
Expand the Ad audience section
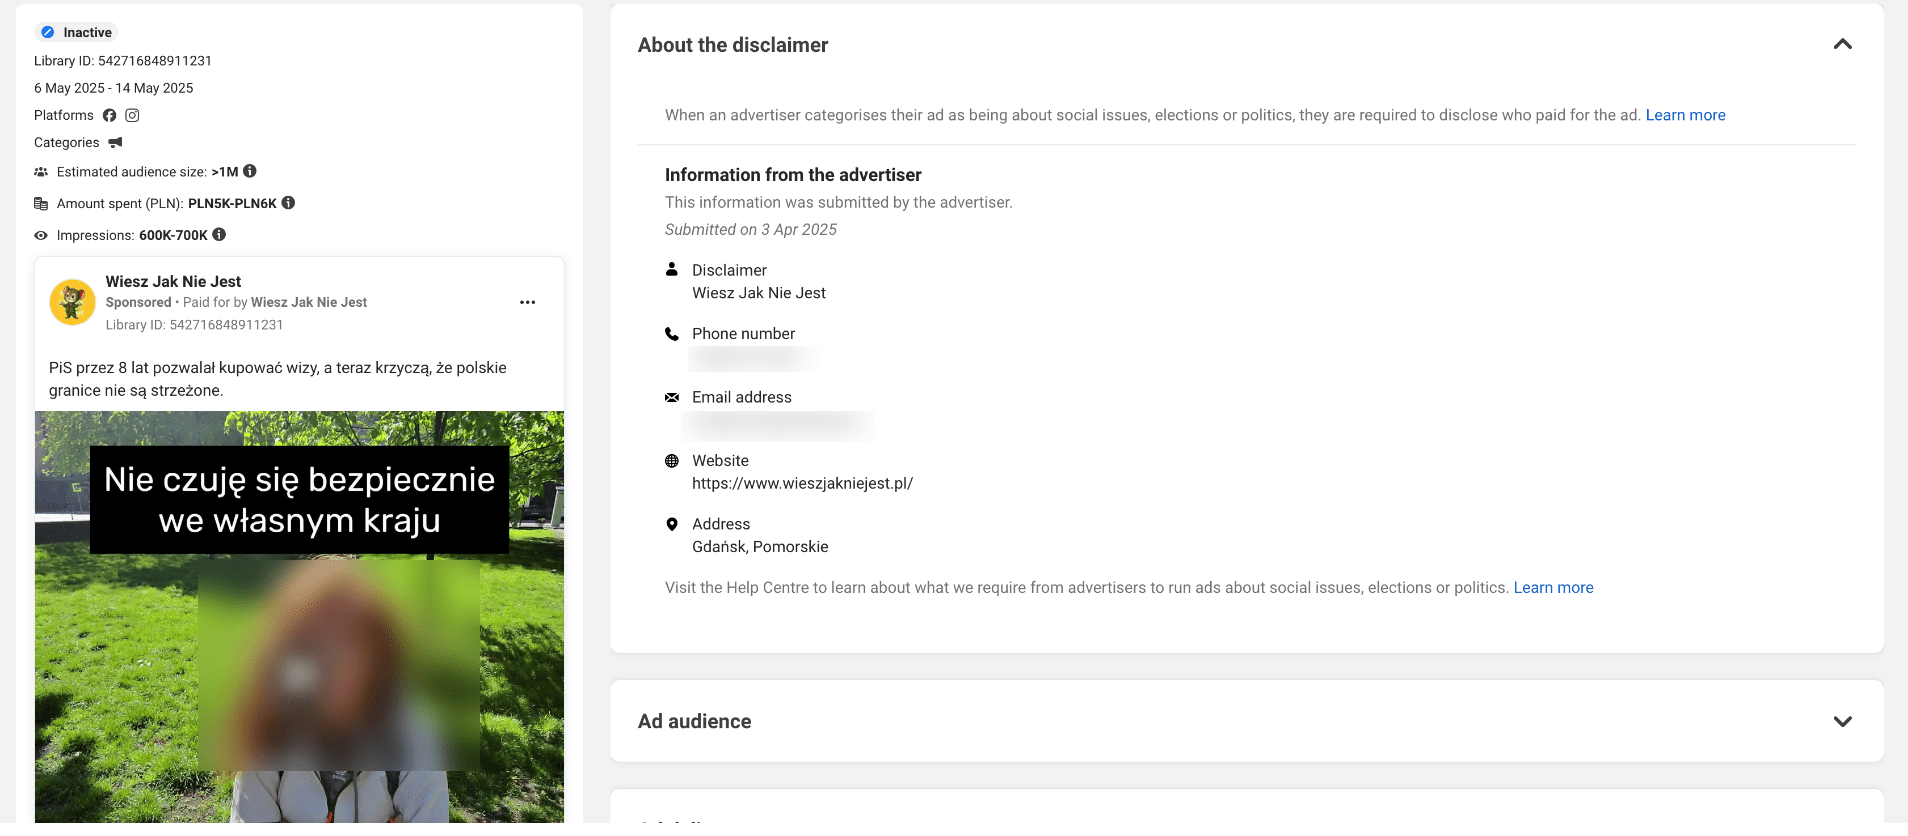pos(1843,721)
